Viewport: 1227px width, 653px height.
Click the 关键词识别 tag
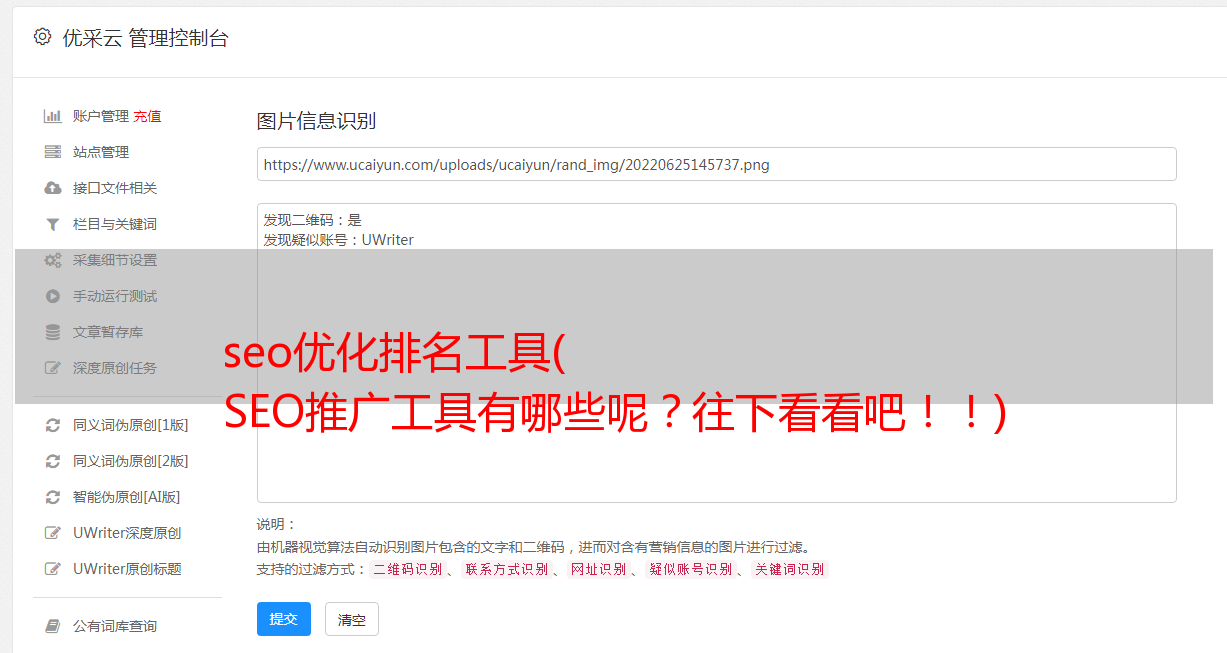pos(790,569)
